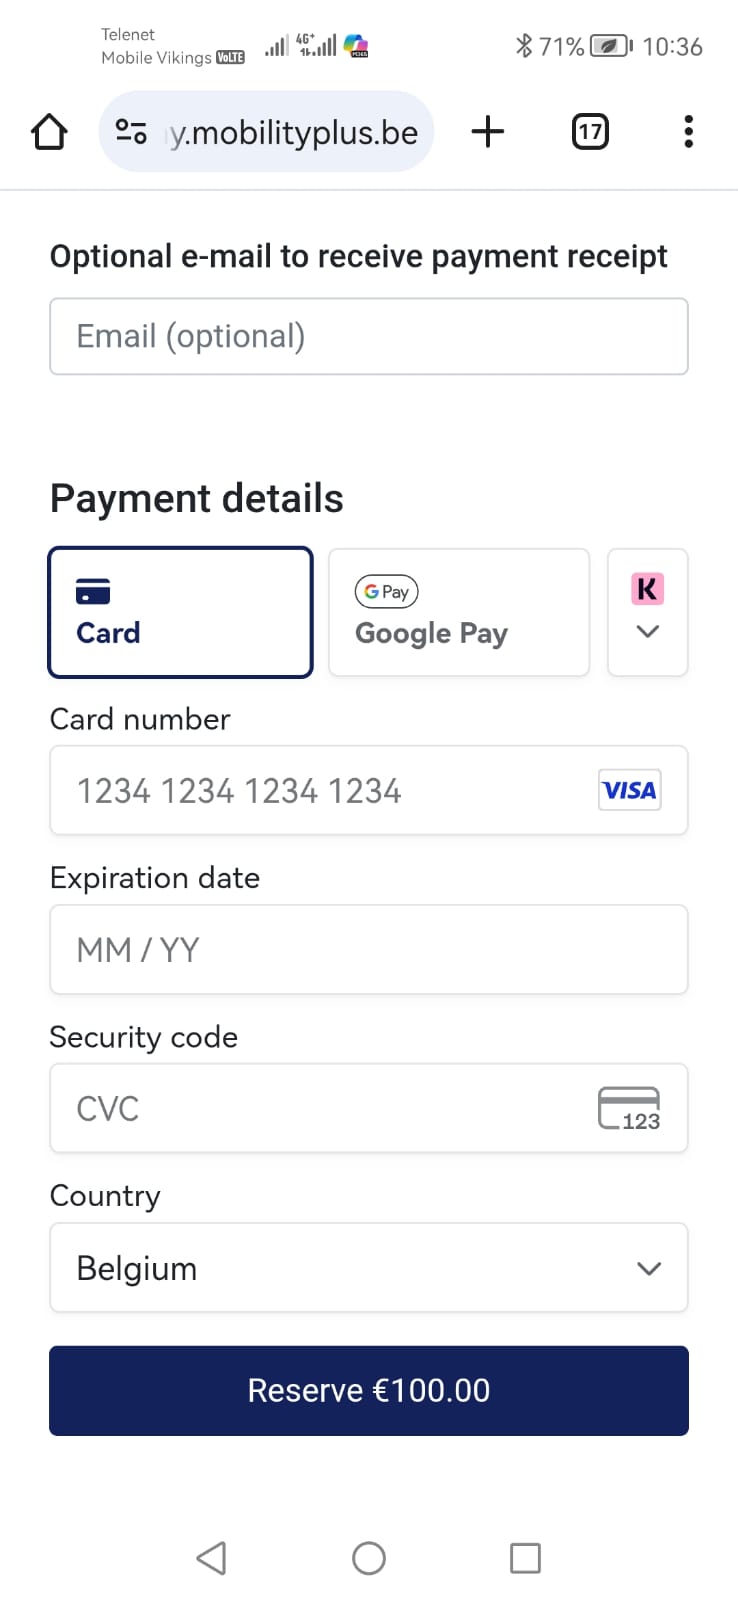Screen dimensions: 738x1600
Task: Open site settings icon in address bar
Action: coord(131,131)
